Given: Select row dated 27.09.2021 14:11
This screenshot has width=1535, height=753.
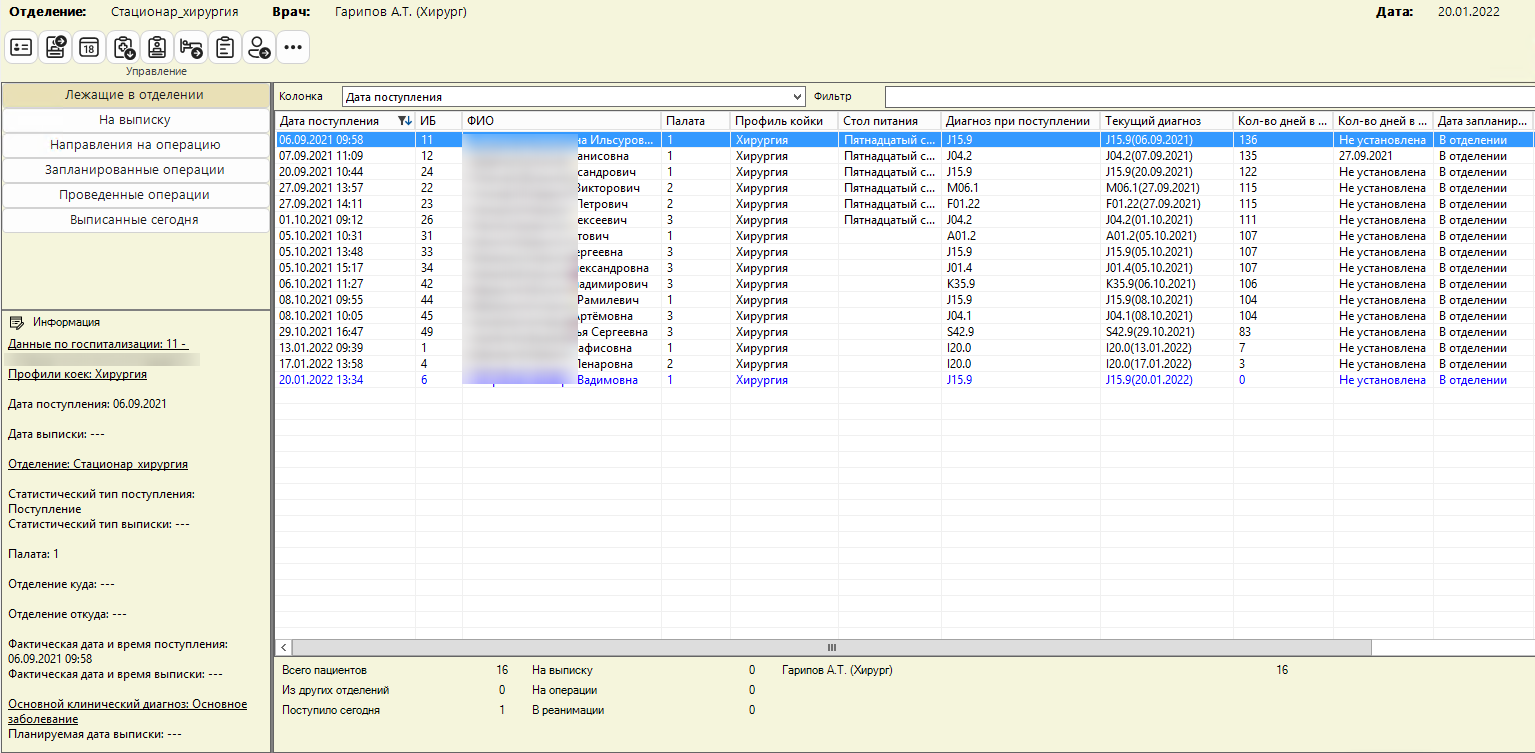Looking at the screenshot, I should [905, 204].
